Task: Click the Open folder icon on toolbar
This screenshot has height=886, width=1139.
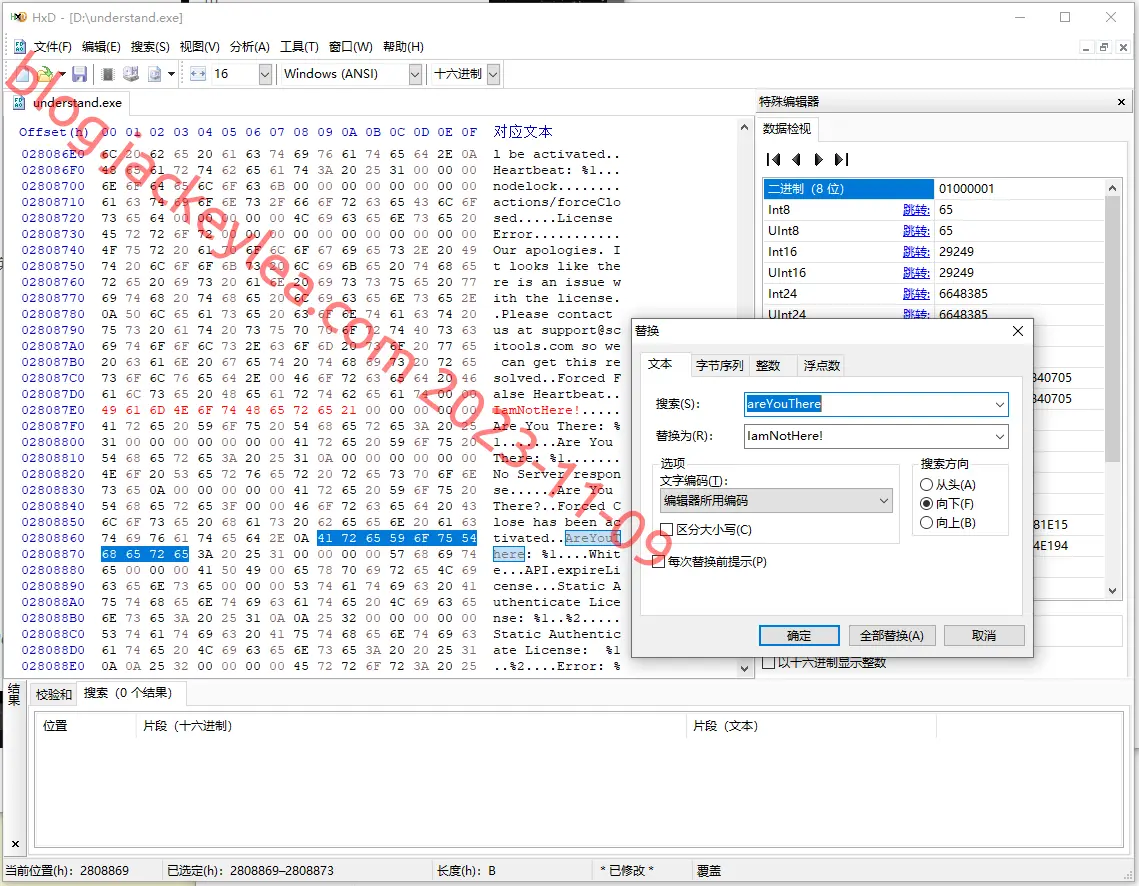Action: click(44, 74)
